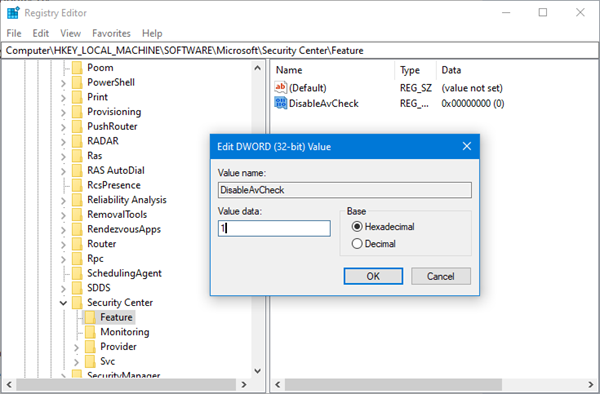Screen dimensions: 600x394
Task: Click the Router folder icon
Action: tap(77, 244)
